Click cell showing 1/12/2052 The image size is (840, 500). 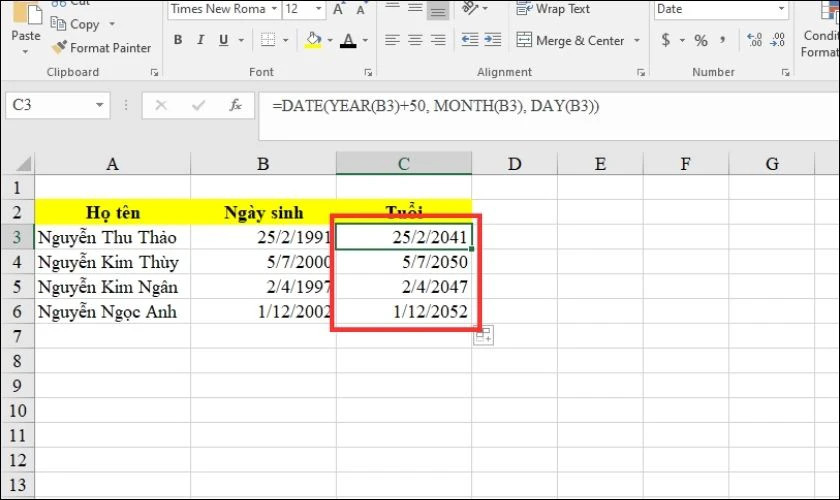[x=404, y=311]
